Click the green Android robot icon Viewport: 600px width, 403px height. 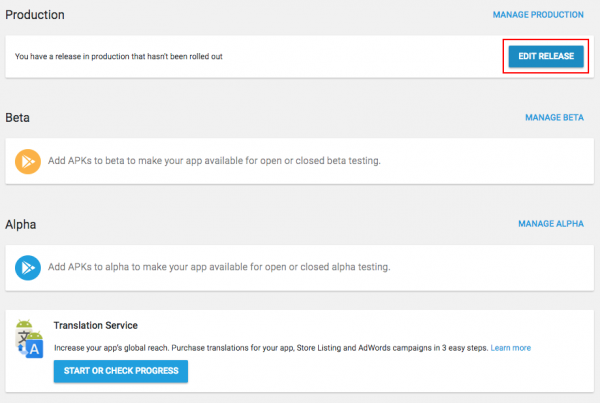(x=27, y=328)
